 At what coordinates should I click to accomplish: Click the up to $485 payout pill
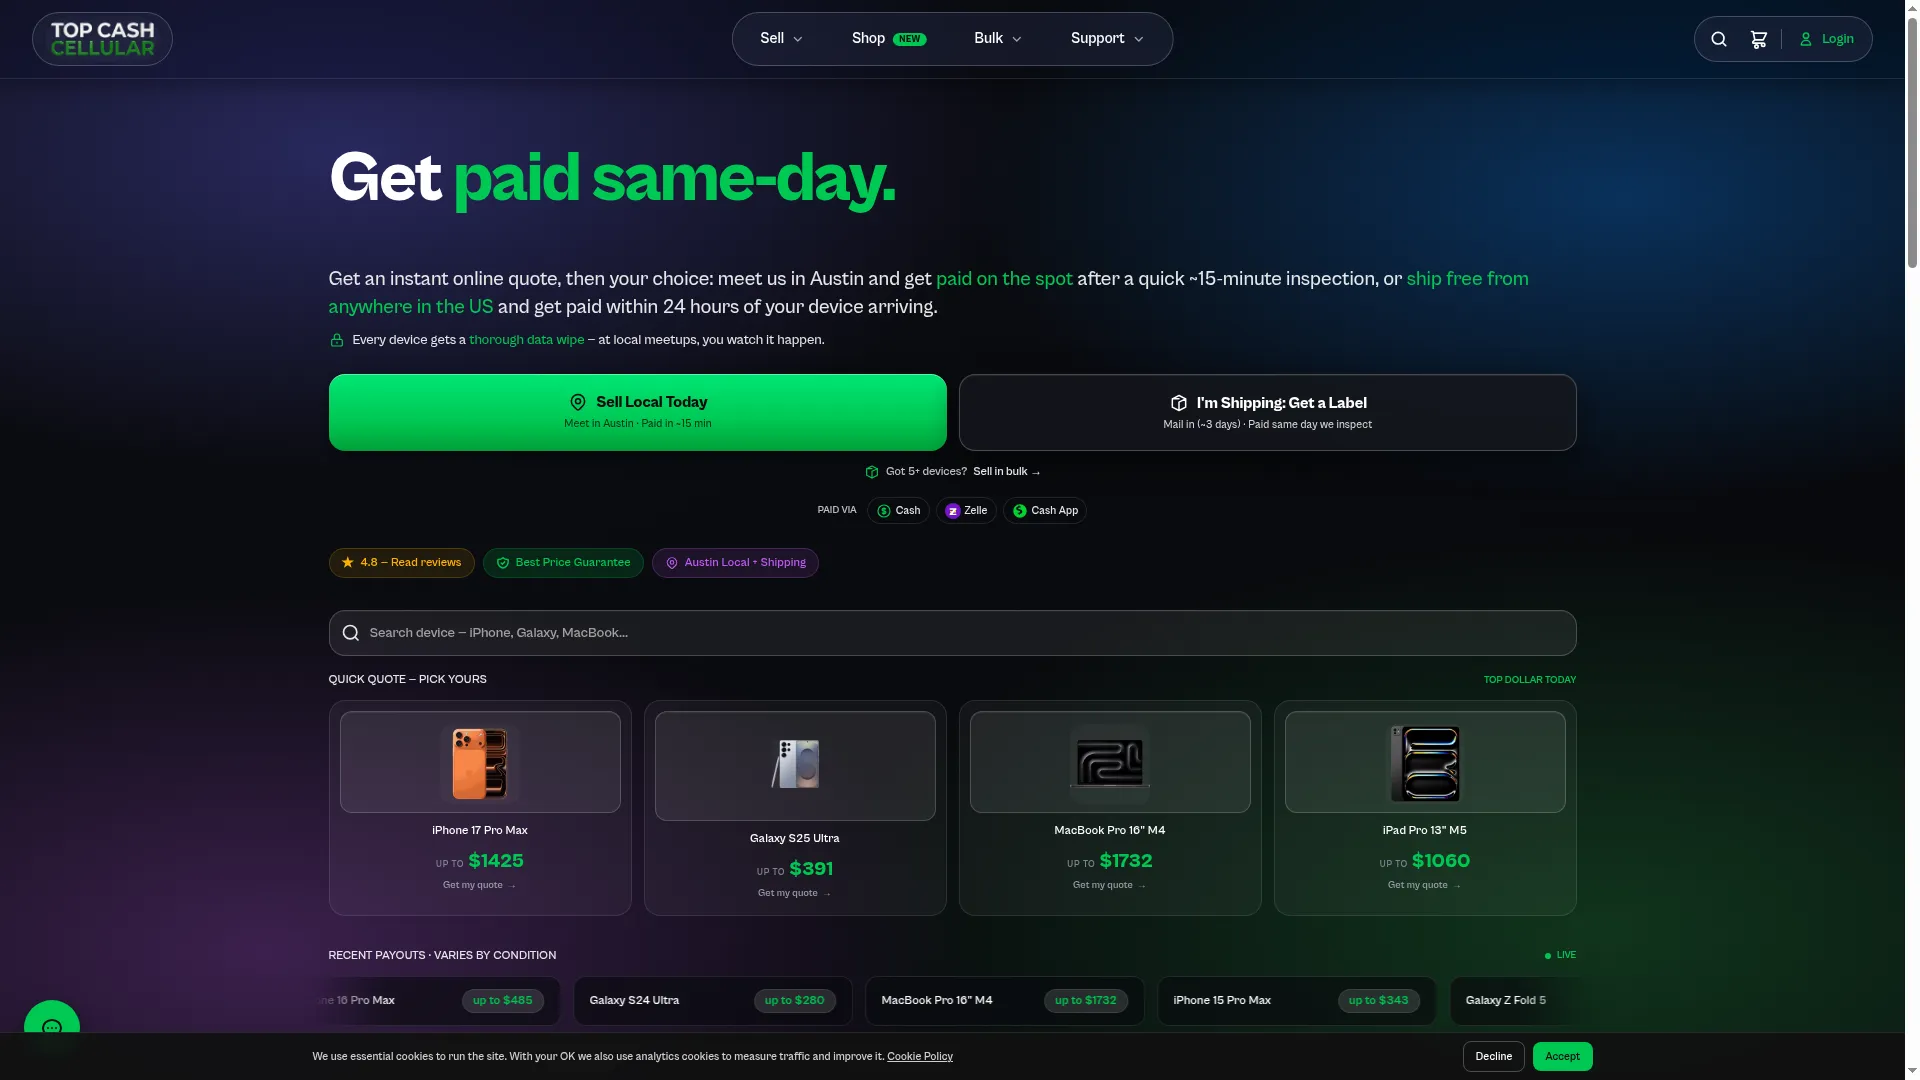coord(503,1001)
